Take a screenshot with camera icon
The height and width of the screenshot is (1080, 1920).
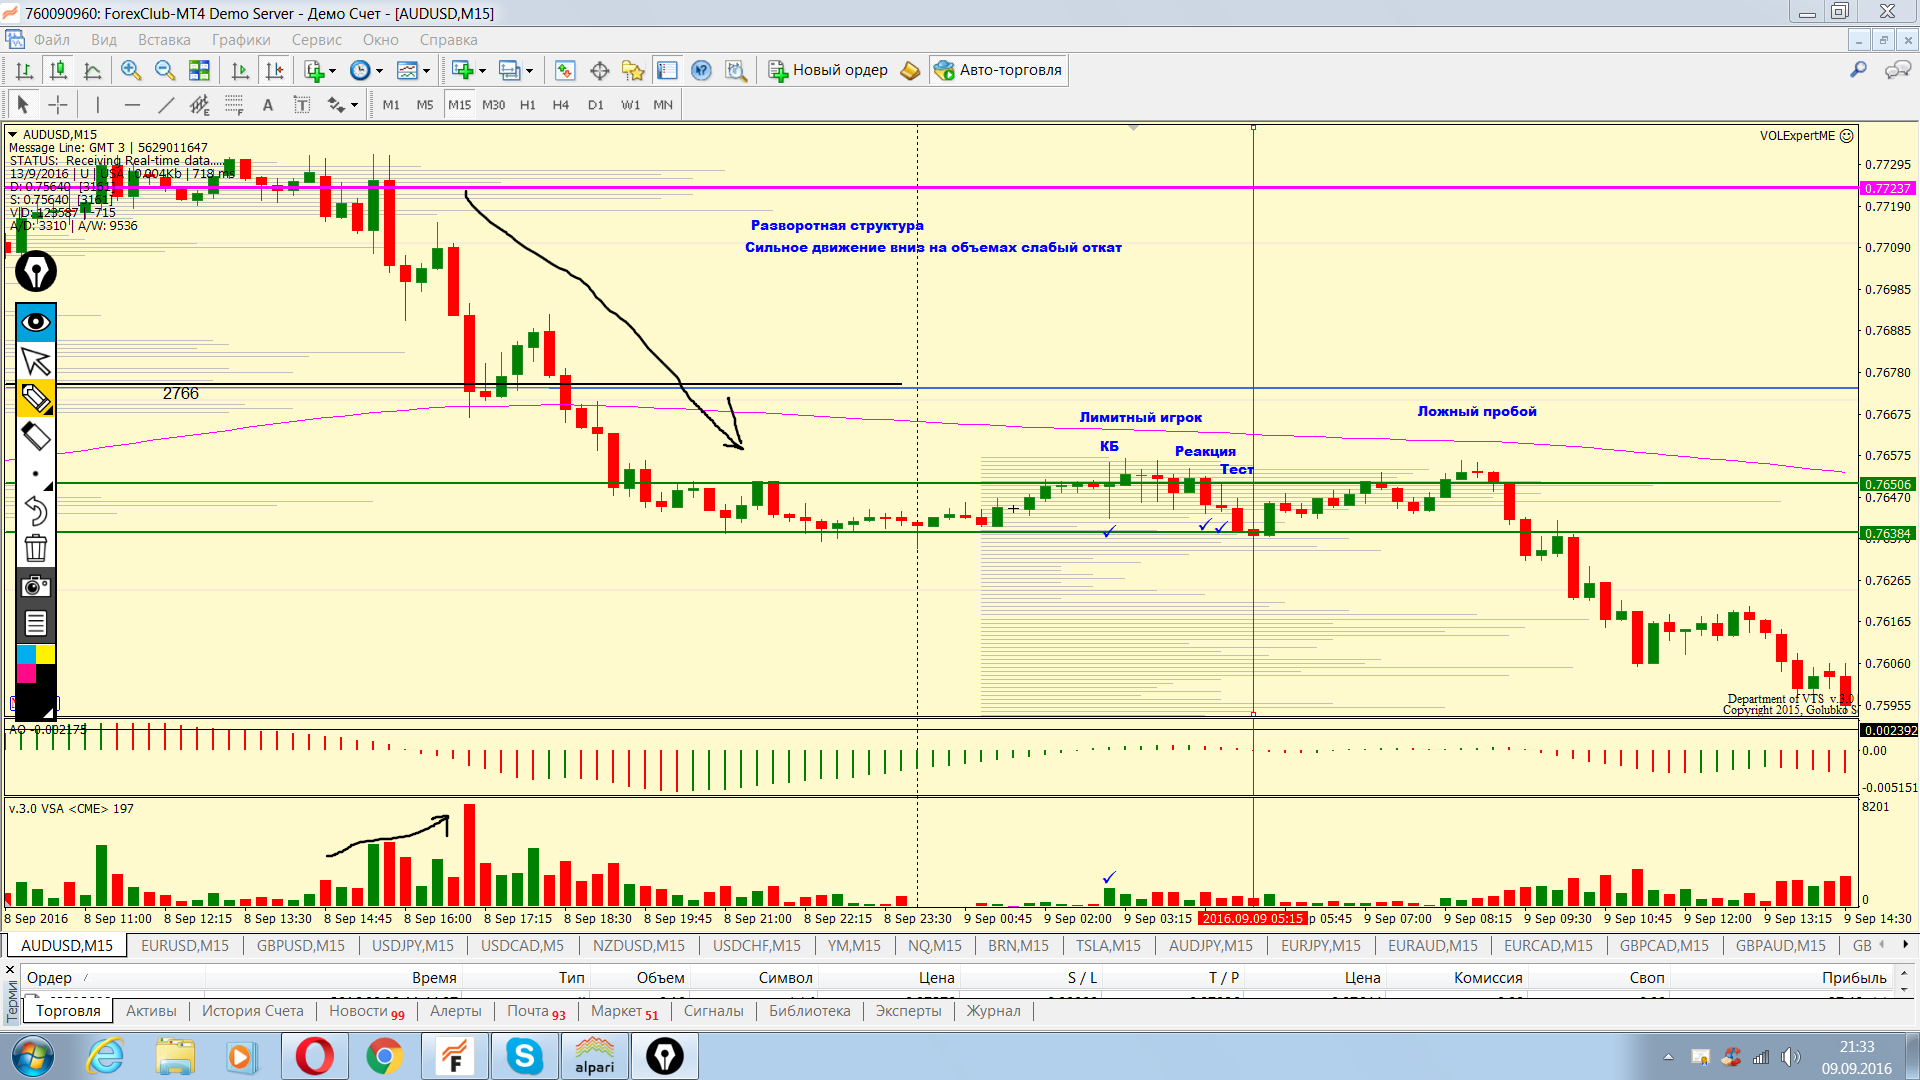coord(36,586)
